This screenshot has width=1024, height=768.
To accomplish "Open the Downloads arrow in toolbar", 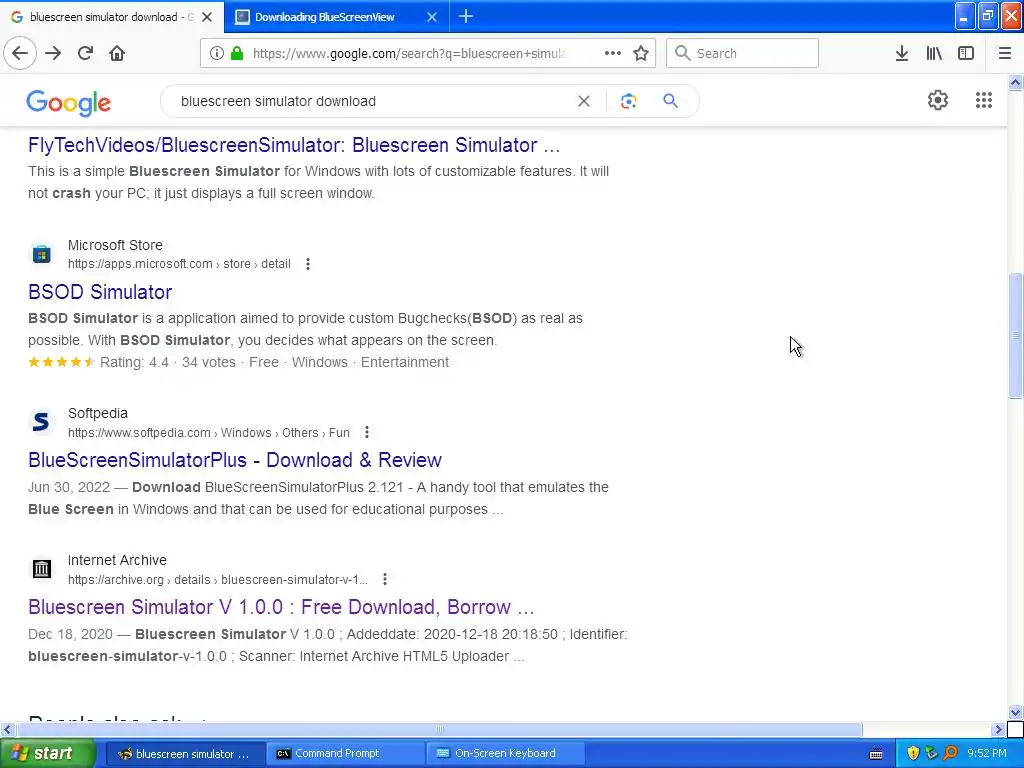I will click(902, 54).
